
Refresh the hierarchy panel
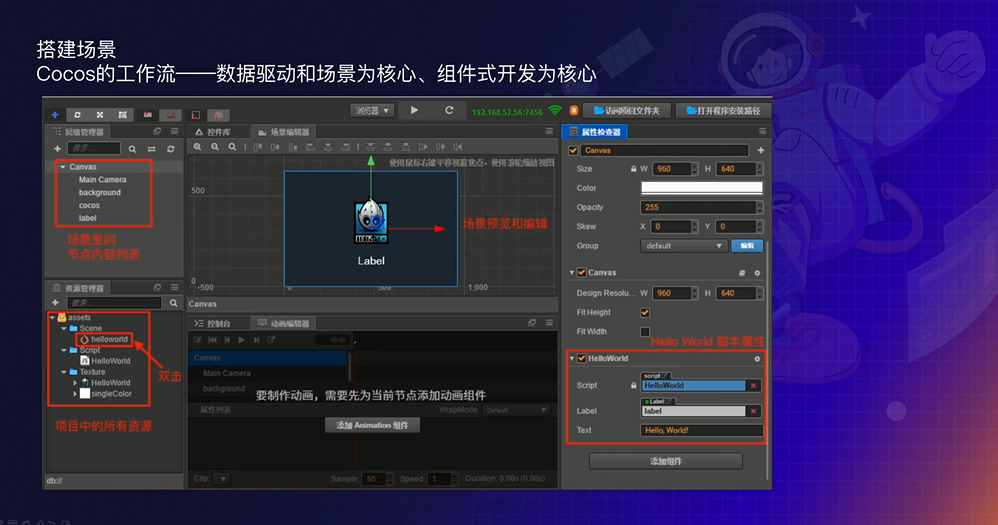point(171,149)
